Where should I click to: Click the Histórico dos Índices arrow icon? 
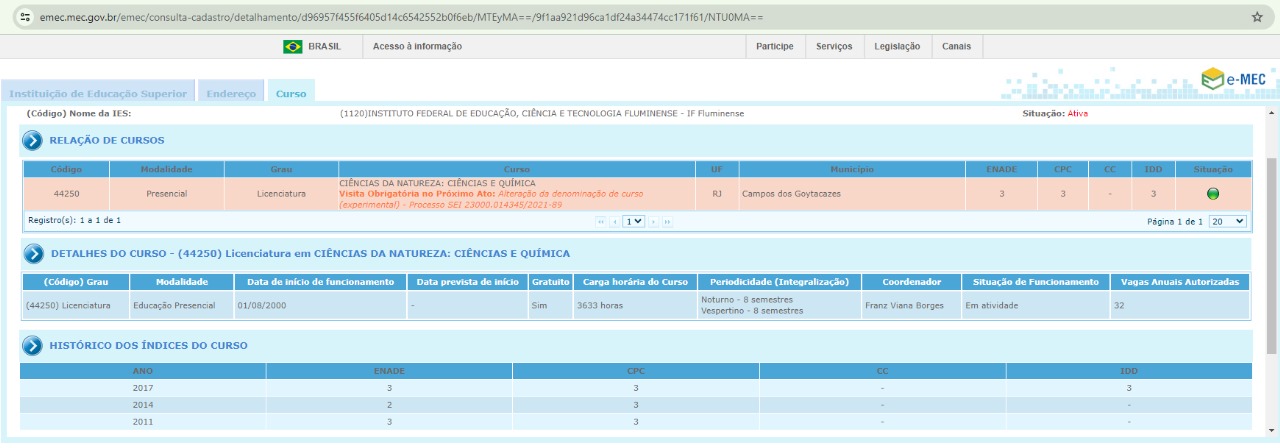(33, 345)
